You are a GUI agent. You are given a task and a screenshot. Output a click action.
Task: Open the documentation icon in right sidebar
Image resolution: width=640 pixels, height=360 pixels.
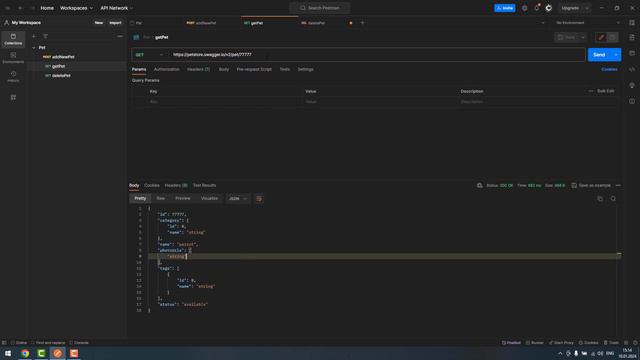[x=632, y=37]
